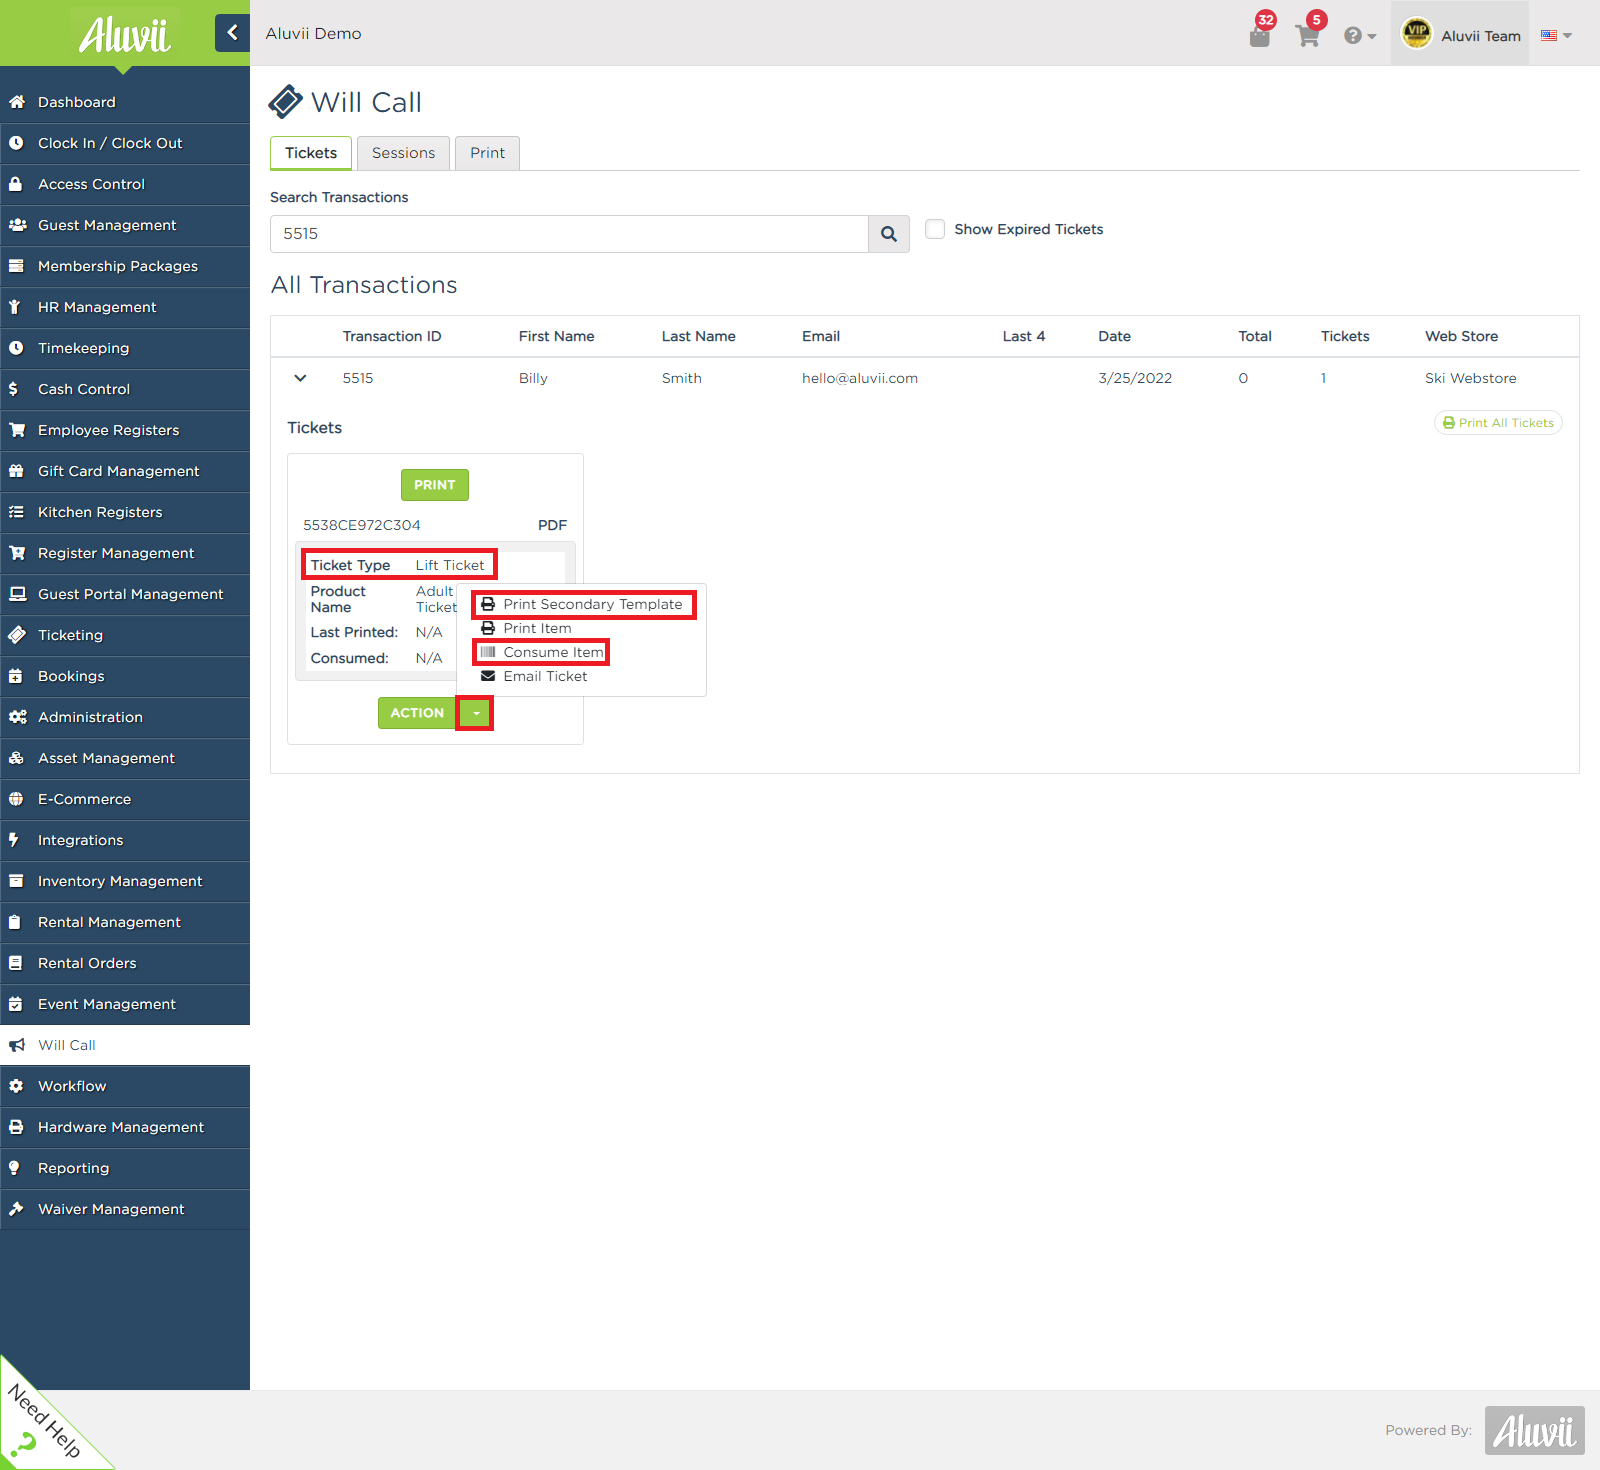Open Bookings in the sidebar
The height and width of the screenshot is (1470, 1600).
(x=125, y=676)
